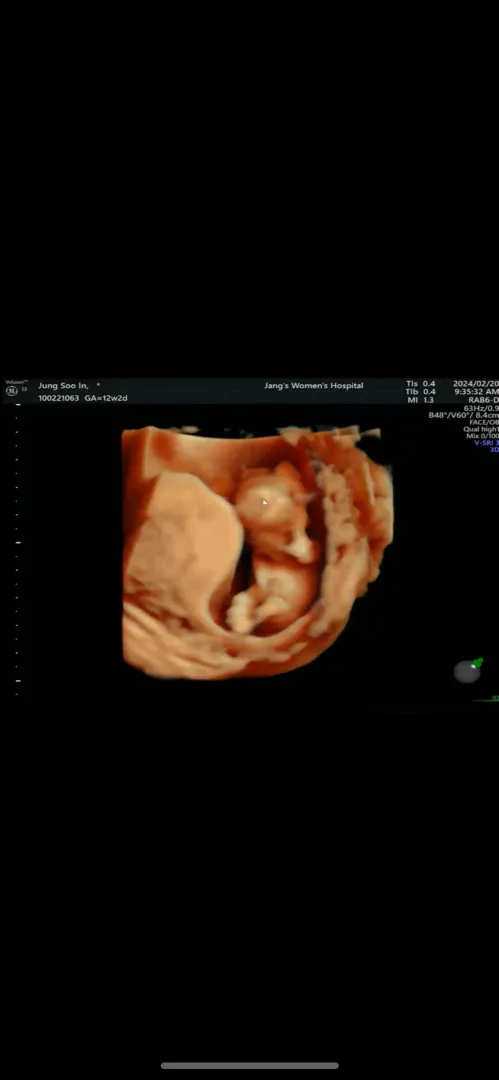
Task: Click the green light direction marker
Action: point(477,663)
